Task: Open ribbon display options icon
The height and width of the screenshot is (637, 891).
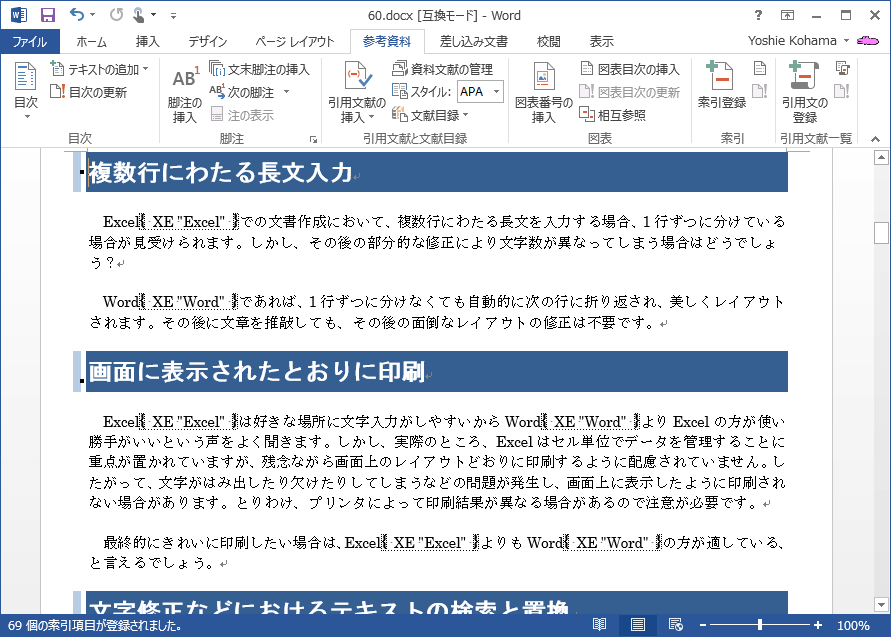Action: 787,15
